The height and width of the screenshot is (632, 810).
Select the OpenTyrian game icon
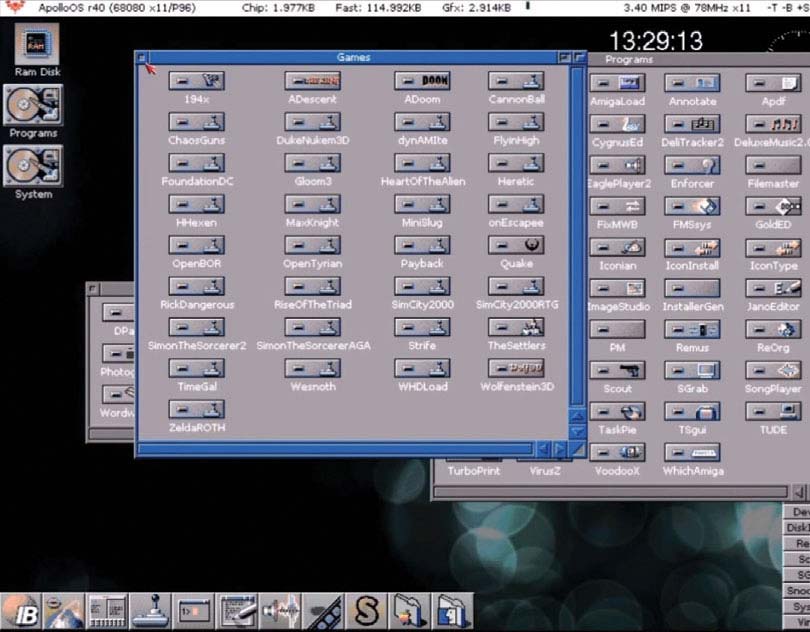coord(313,245)
